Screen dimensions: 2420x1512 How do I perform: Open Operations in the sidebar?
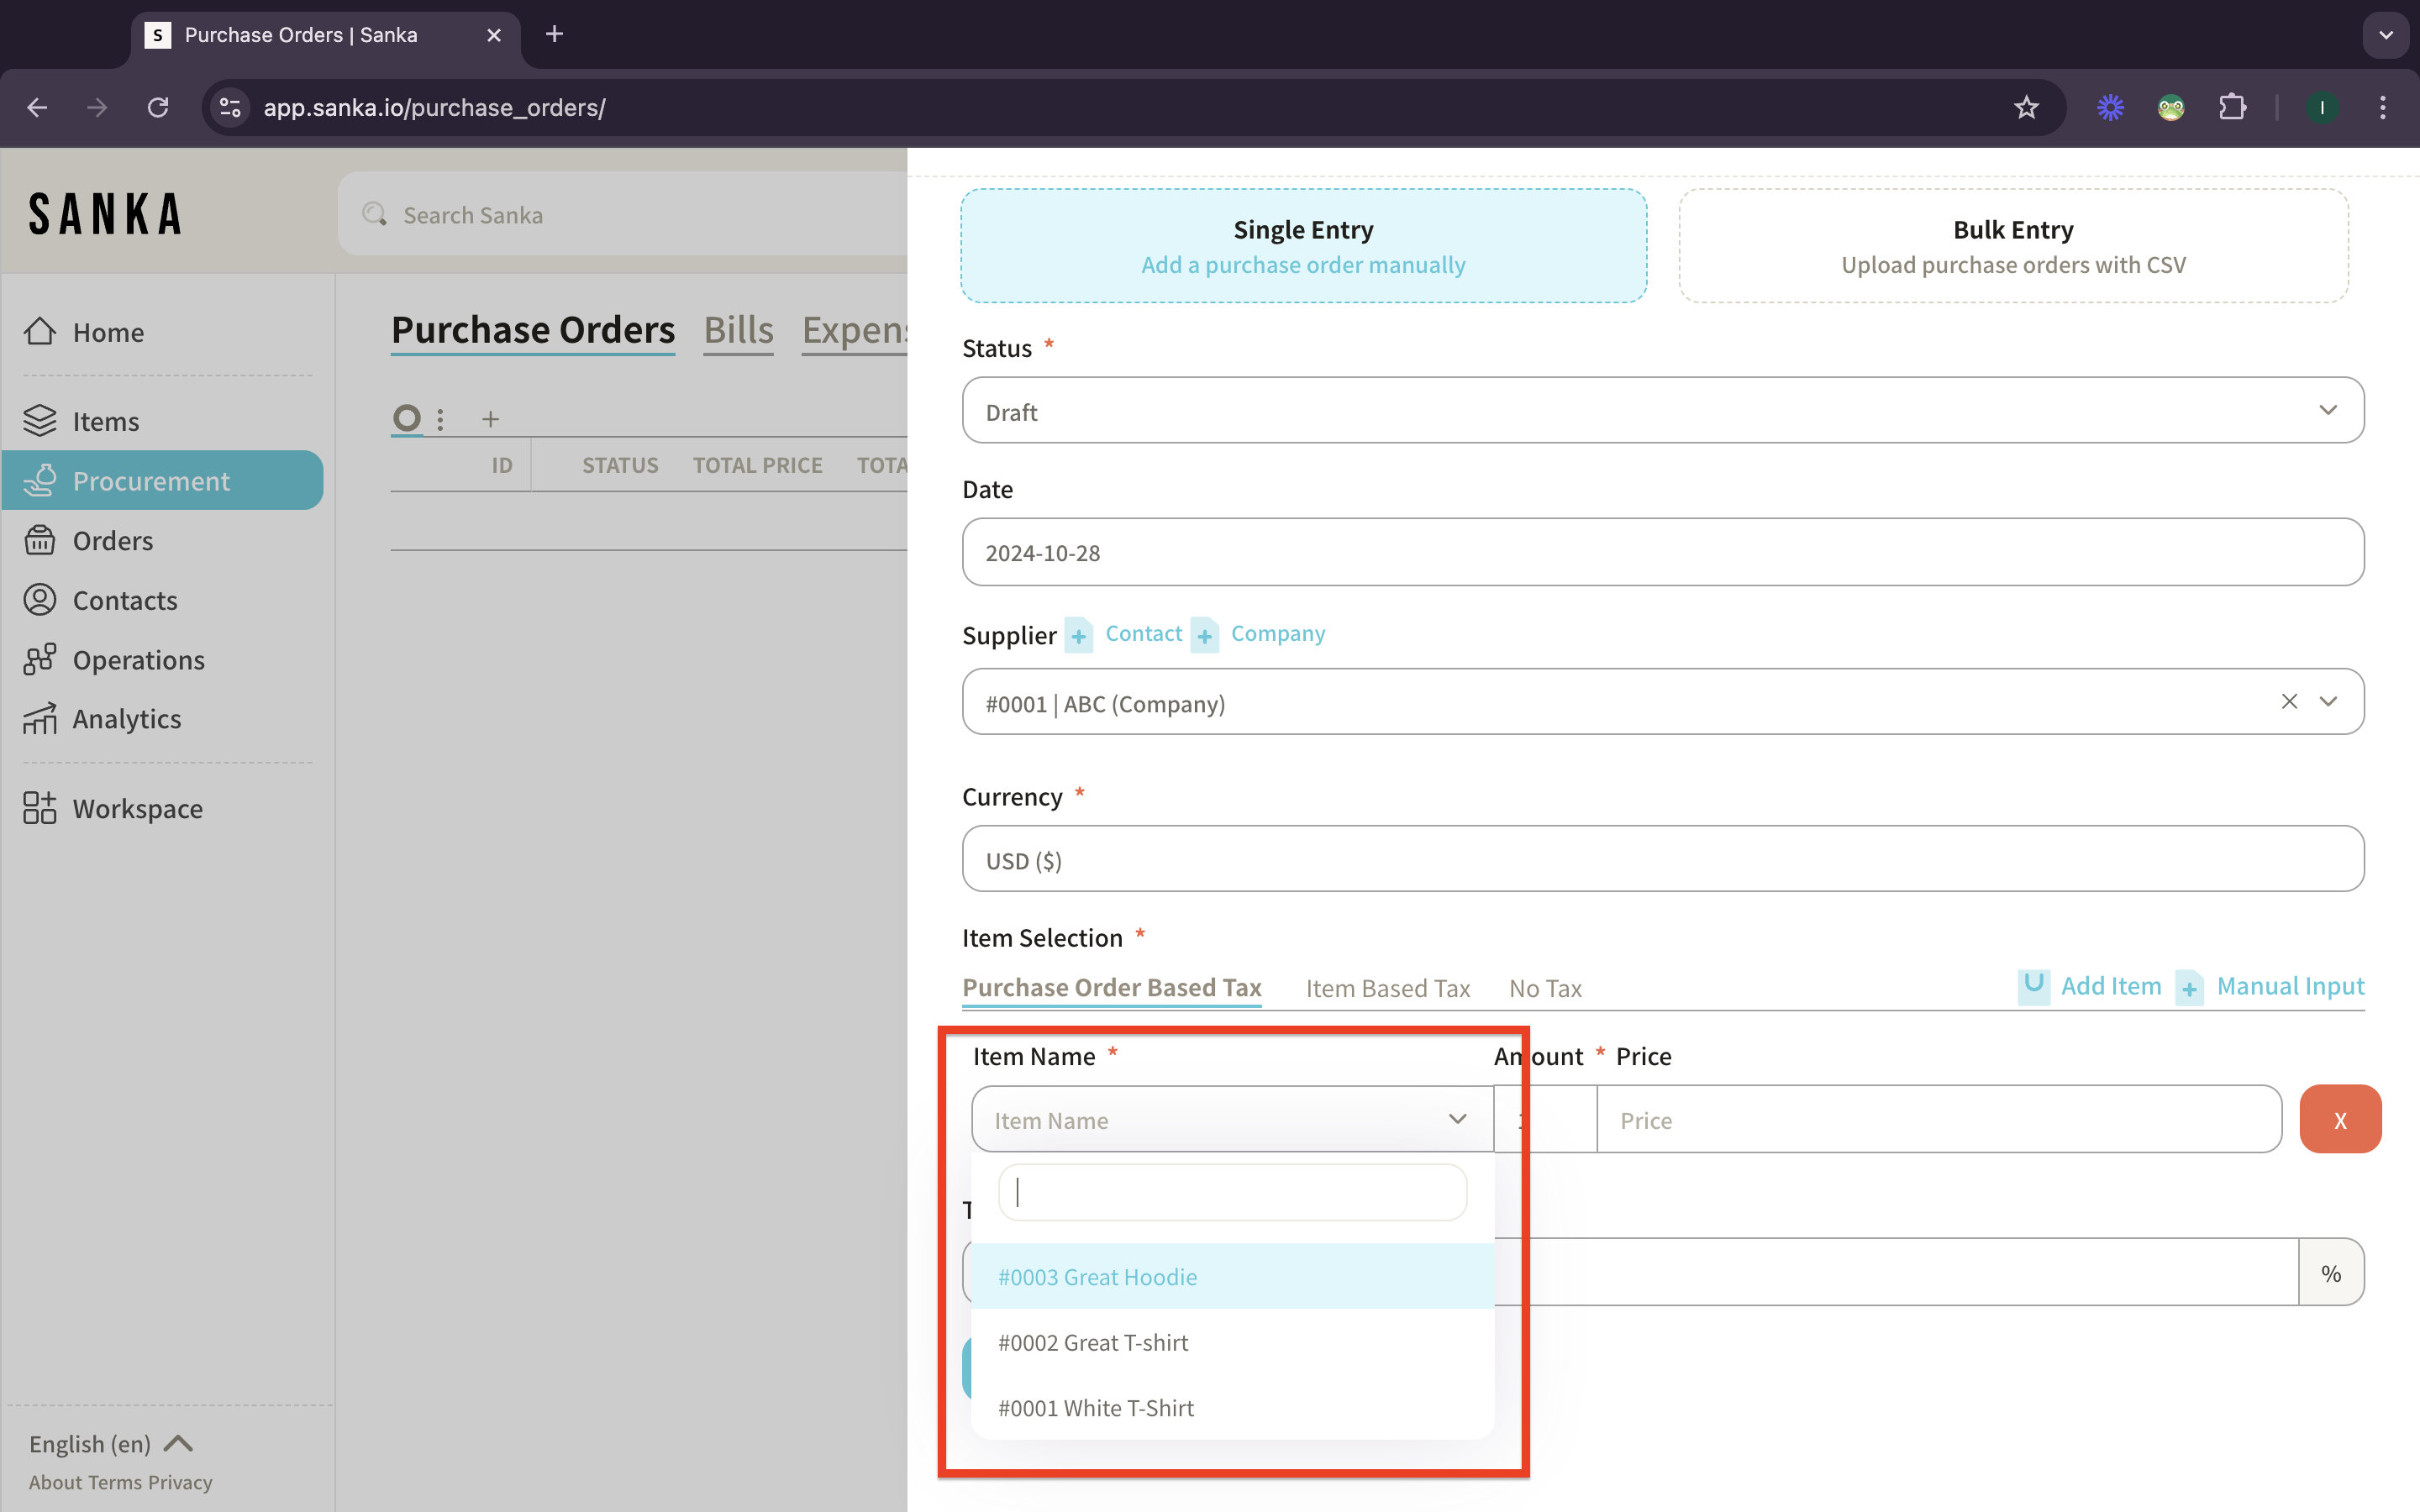(x=138, y=660)
